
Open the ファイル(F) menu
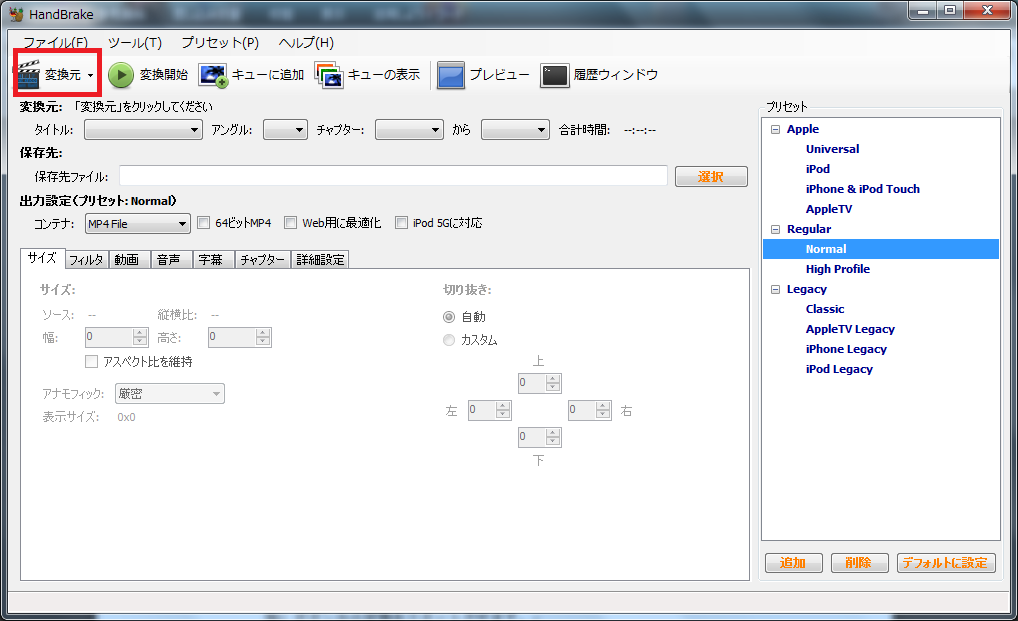pyautogui.click(x=56, y=43)
